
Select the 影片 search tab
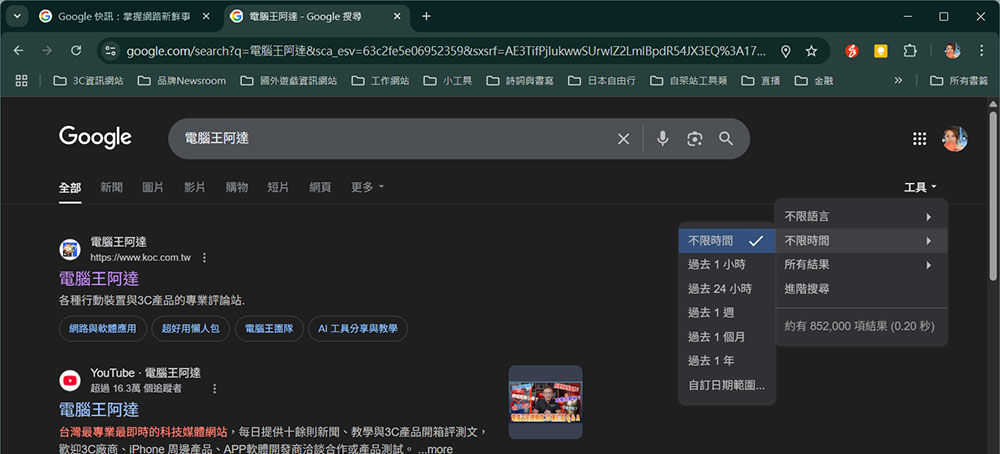click(x=195, y=187)
